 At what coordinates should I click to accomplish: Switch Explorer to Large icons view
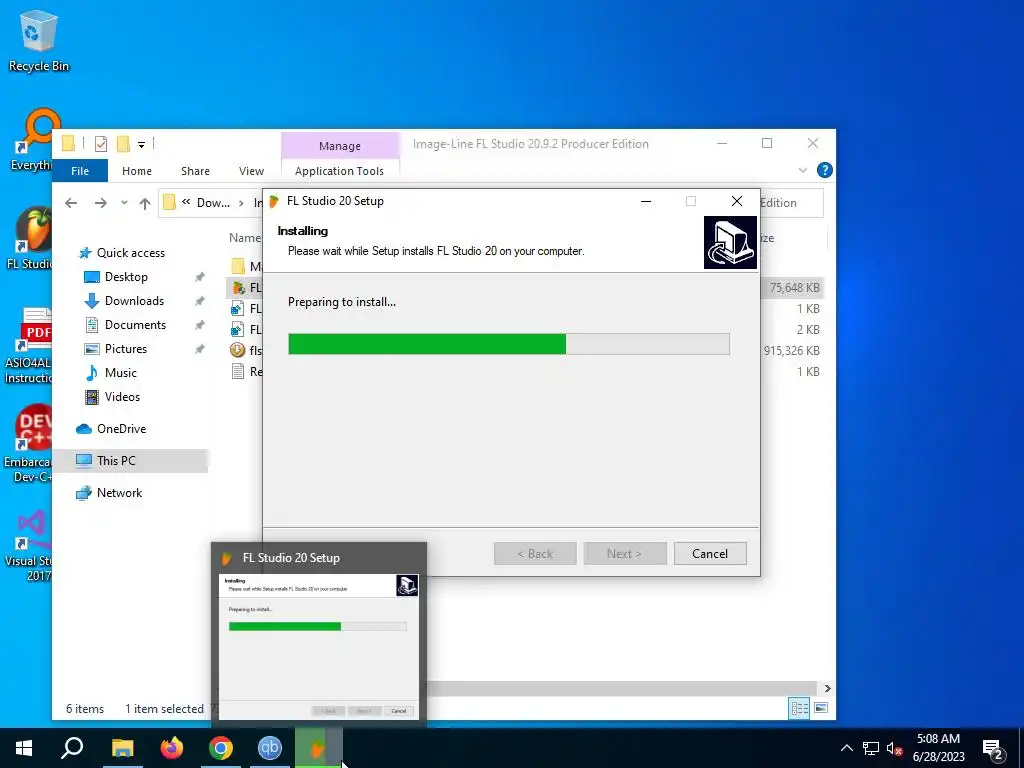pyautogui.click(x=821, y=708)
